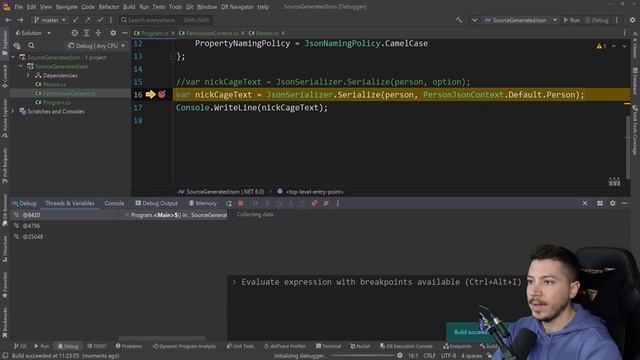Expand Scratches and Consoles node
The width and height of the screenshot is (640, 360).
13,111
